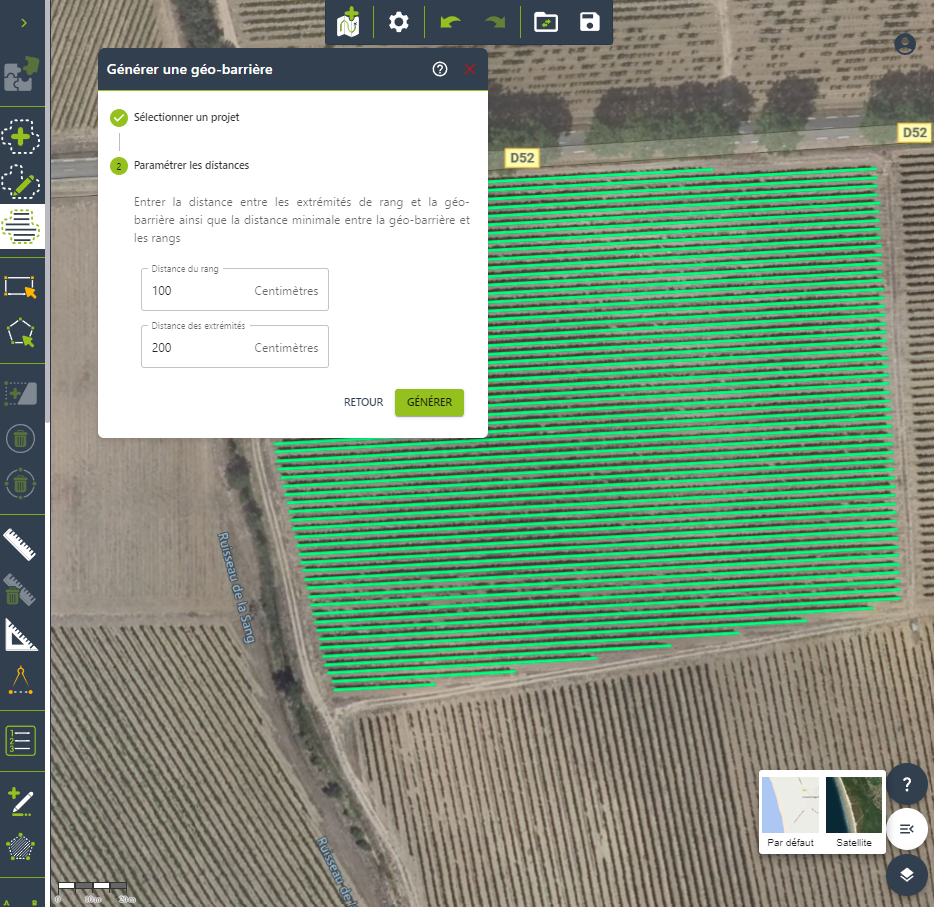Save project using the floppy disk icon
Viewport: 934px width, 907px height.
tap(590, 22)
